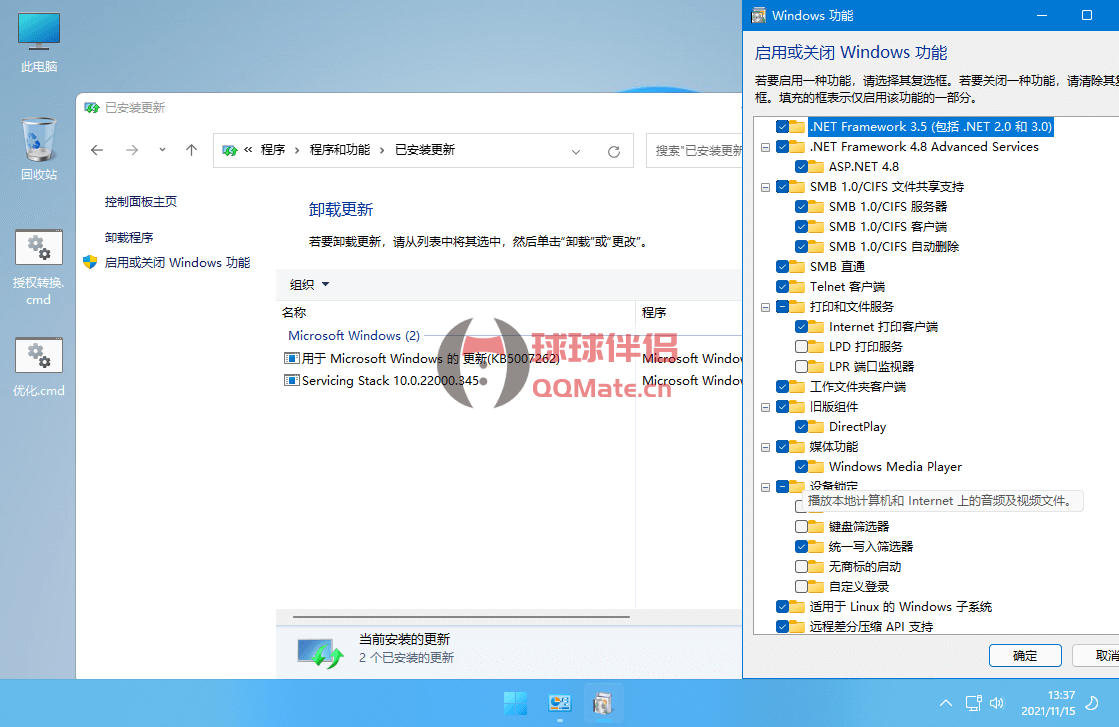Click the Windows Start button on taskbar
The image size is (1119, 727).
coord(517,704)
